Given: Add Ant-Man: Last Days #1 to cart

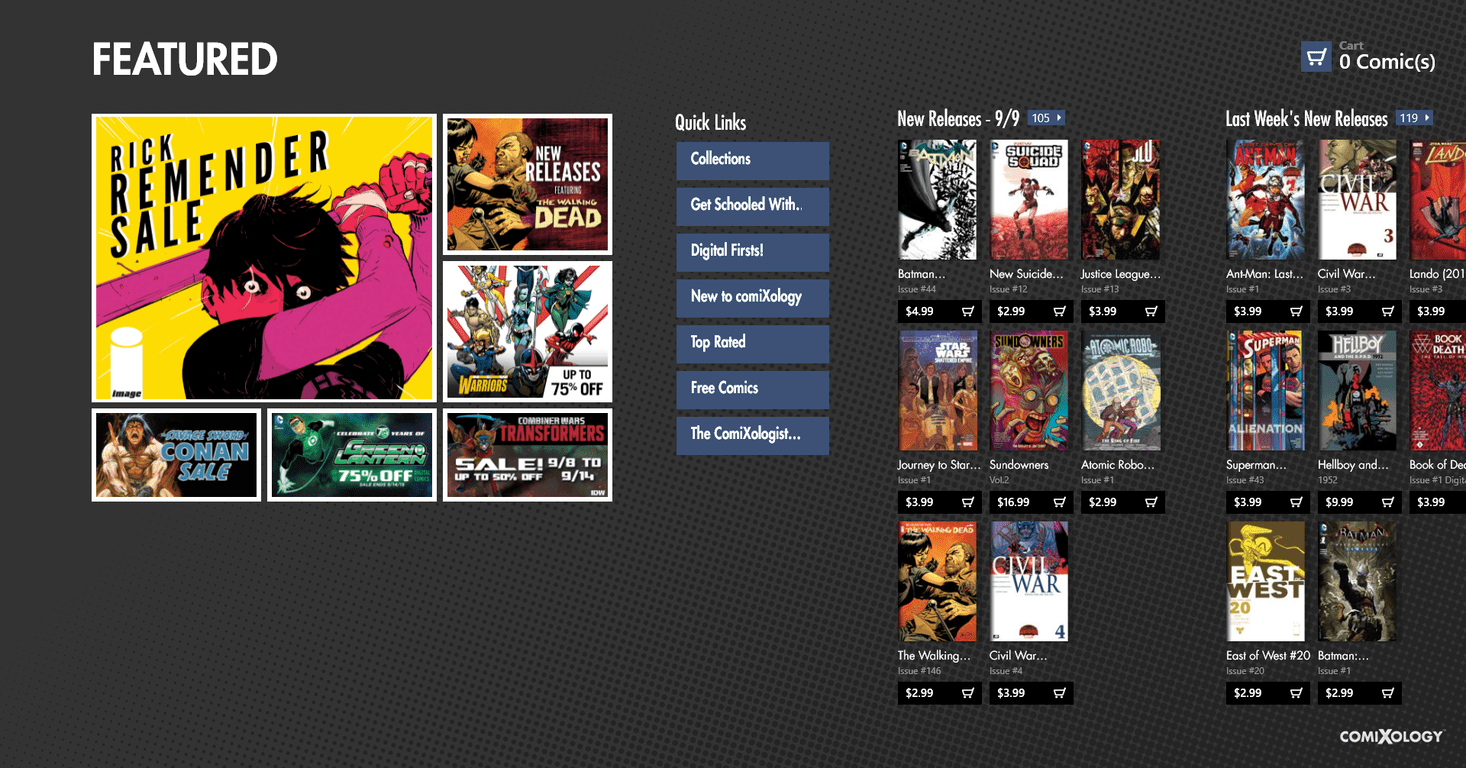Looking at the screenshot, I should pos(1296,311).
